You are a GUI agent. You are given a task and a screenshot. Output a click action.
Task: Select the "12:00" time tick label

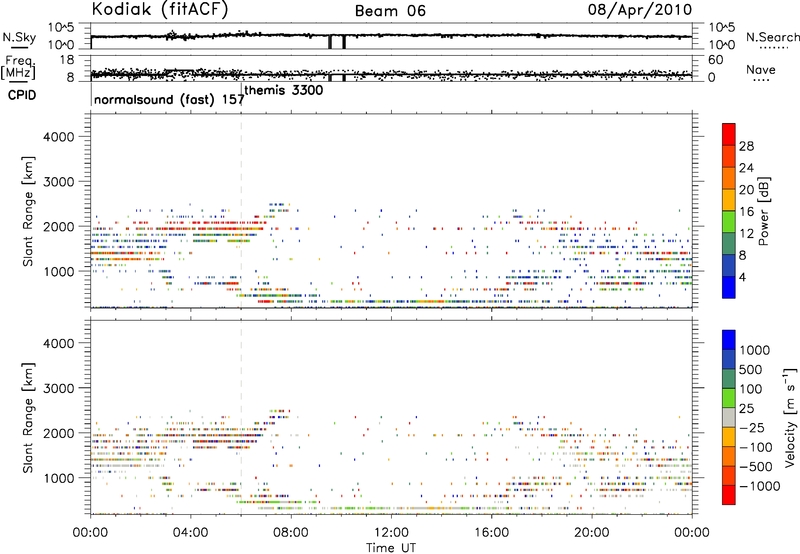(x=391, y=533)
